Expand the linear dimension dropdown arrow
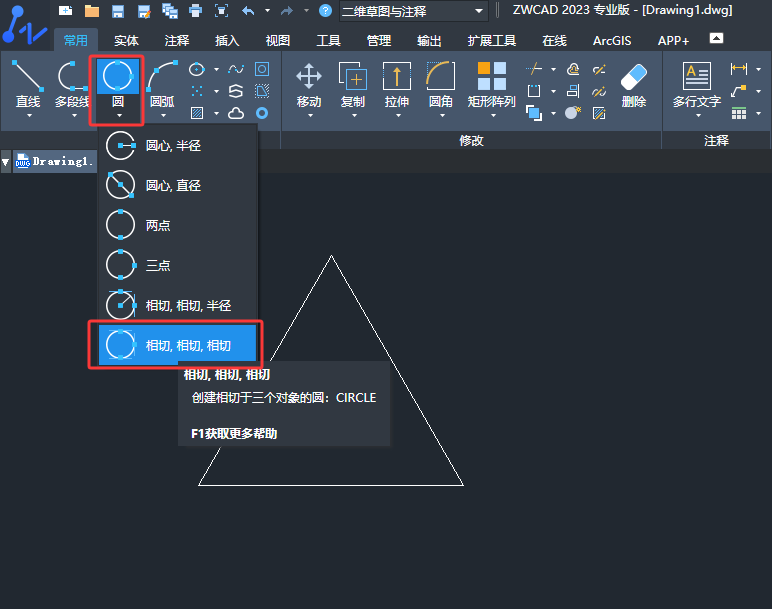This screenshot has width=772, height=609. tap(758, 69)
